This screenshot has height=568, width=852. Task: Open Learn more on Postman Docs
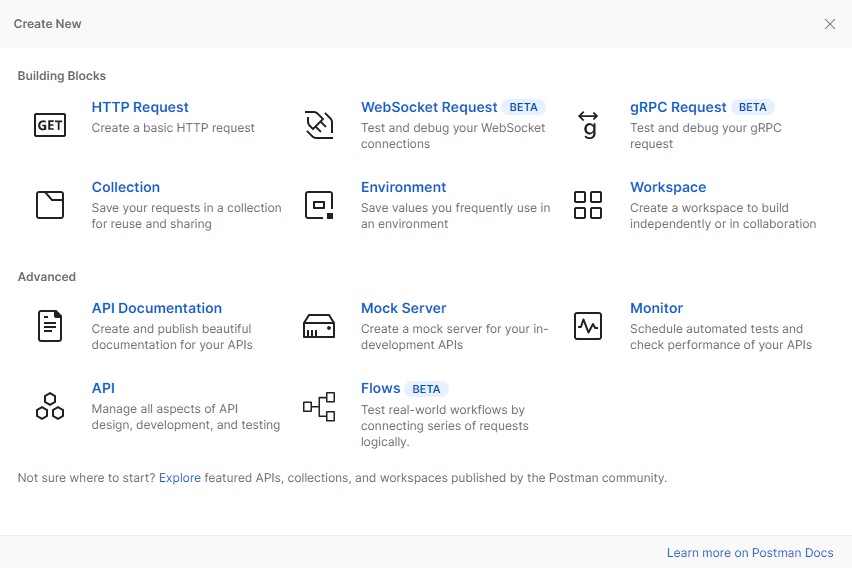(750, 553)
